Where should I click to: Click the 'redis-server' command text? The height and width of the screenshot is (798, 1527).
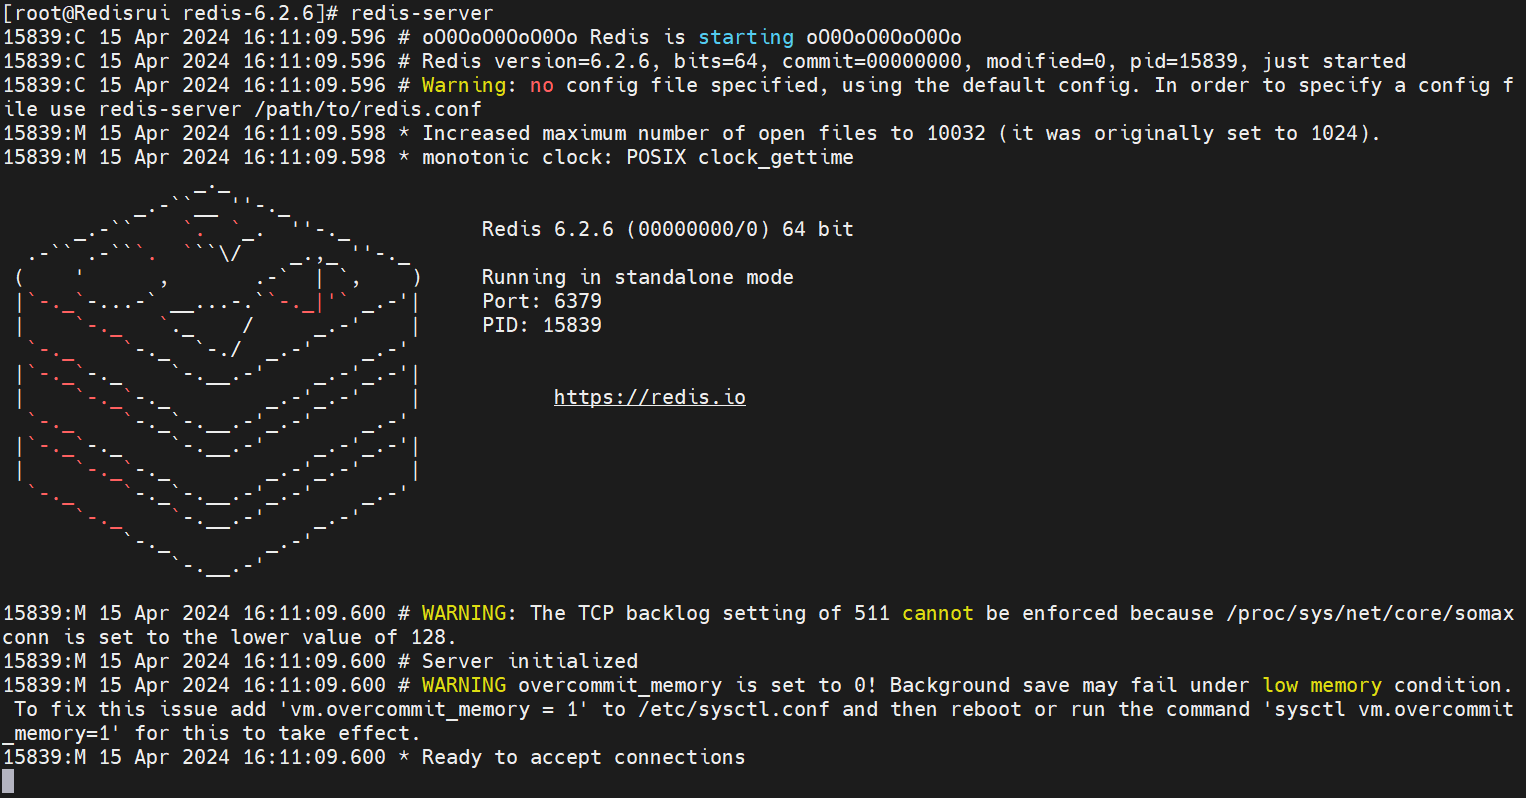click(x=422, y=13)
